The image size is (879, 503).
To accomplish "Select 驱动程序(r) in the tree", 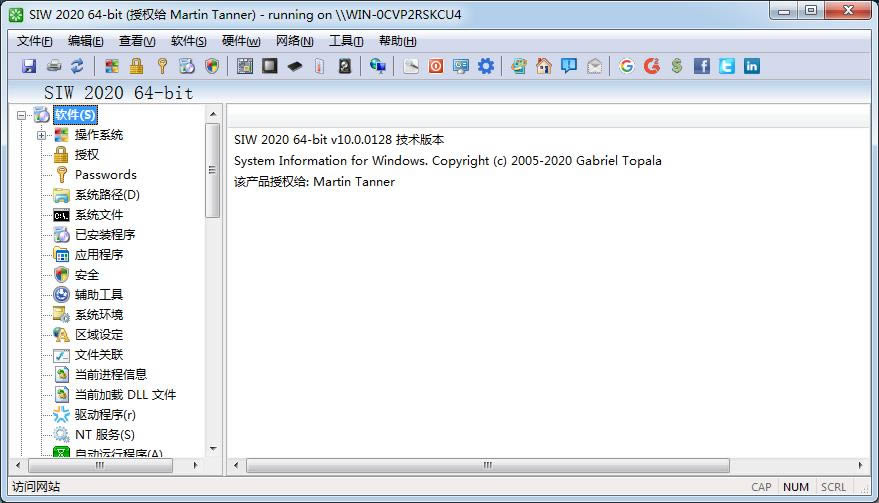I will 105,415.
